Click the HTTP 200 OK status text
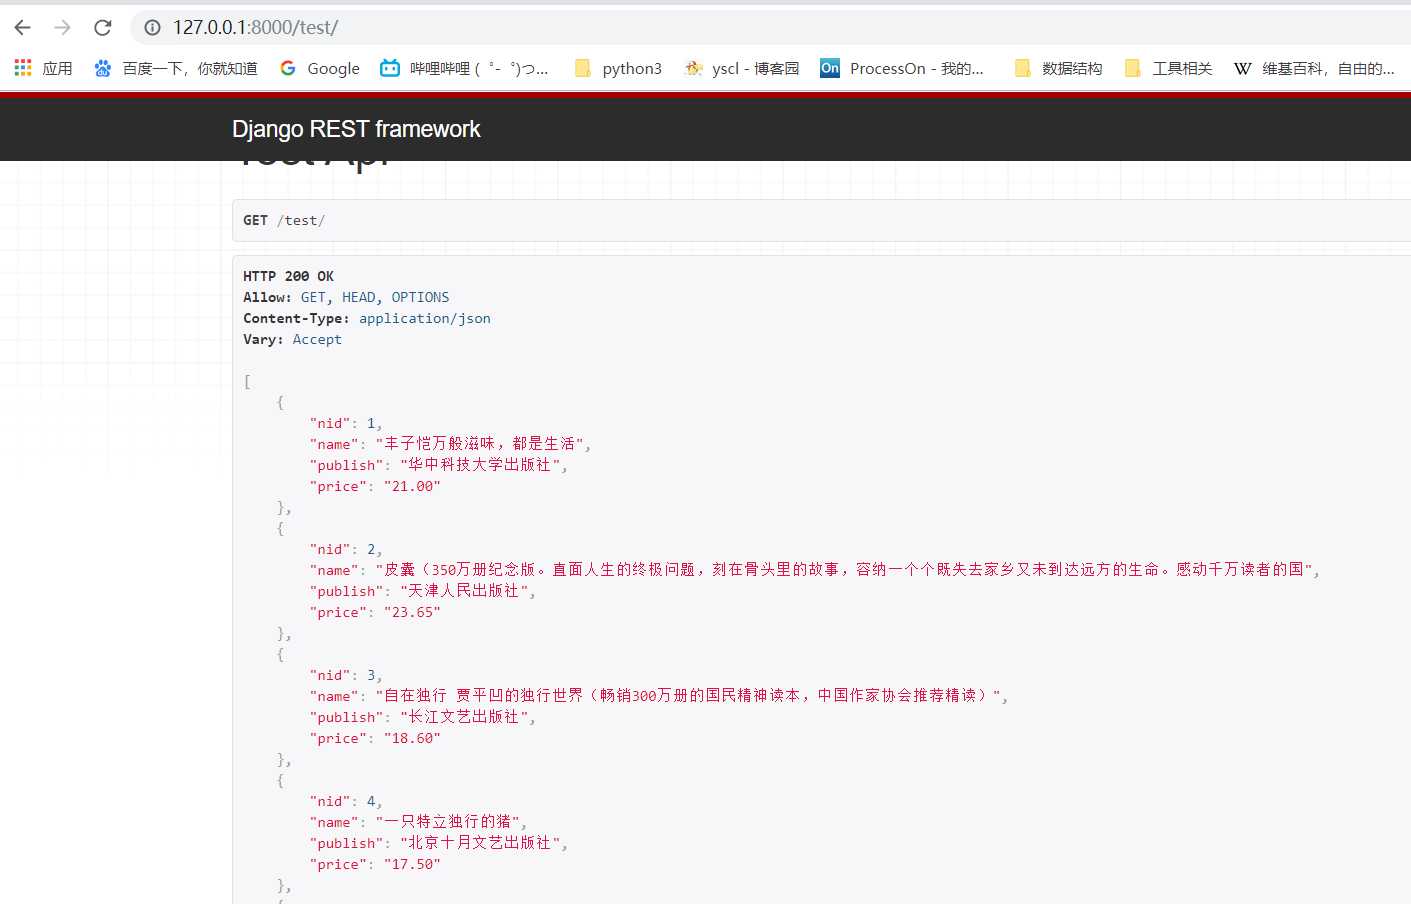This screenshot has height=904, width=1411. click(288, 276)
